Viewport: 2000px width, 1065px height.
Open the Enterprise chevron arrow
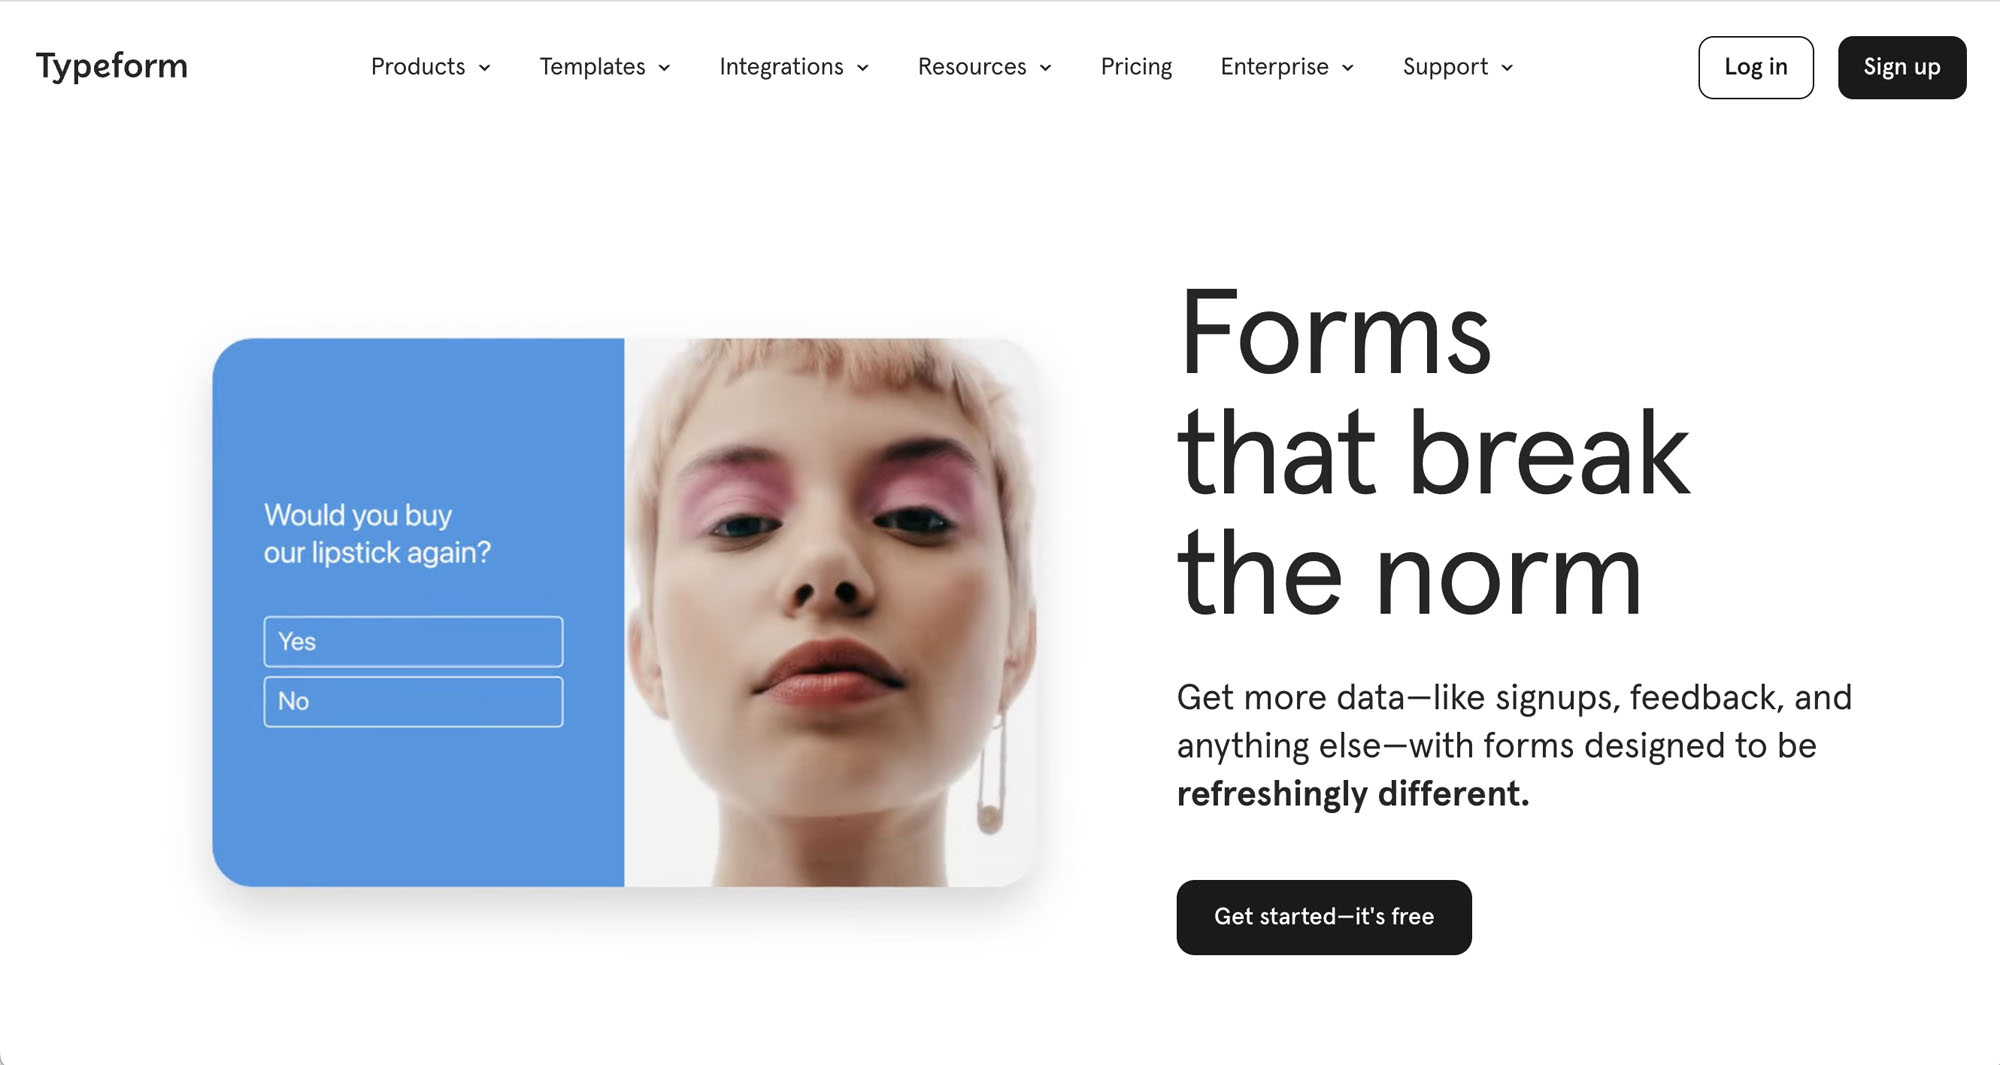click(1348, 68)
